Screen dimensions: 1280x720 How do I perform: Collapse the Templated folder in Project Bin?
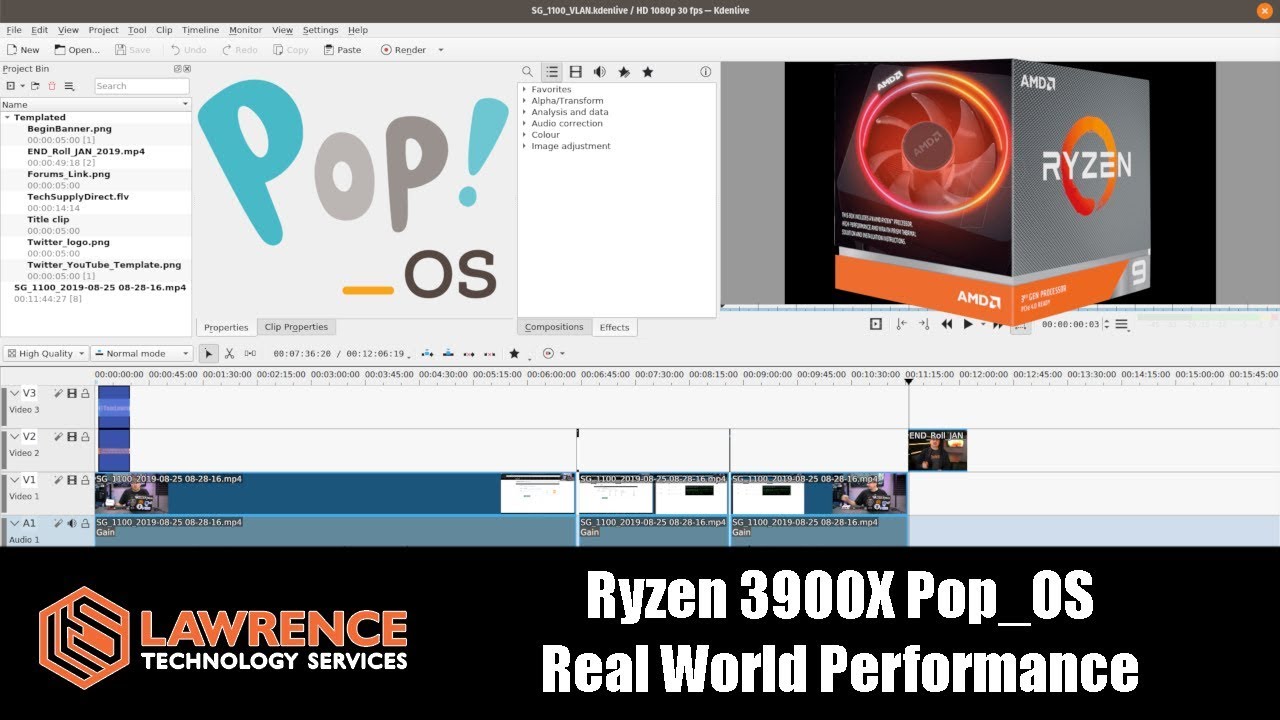click(8, 118)
